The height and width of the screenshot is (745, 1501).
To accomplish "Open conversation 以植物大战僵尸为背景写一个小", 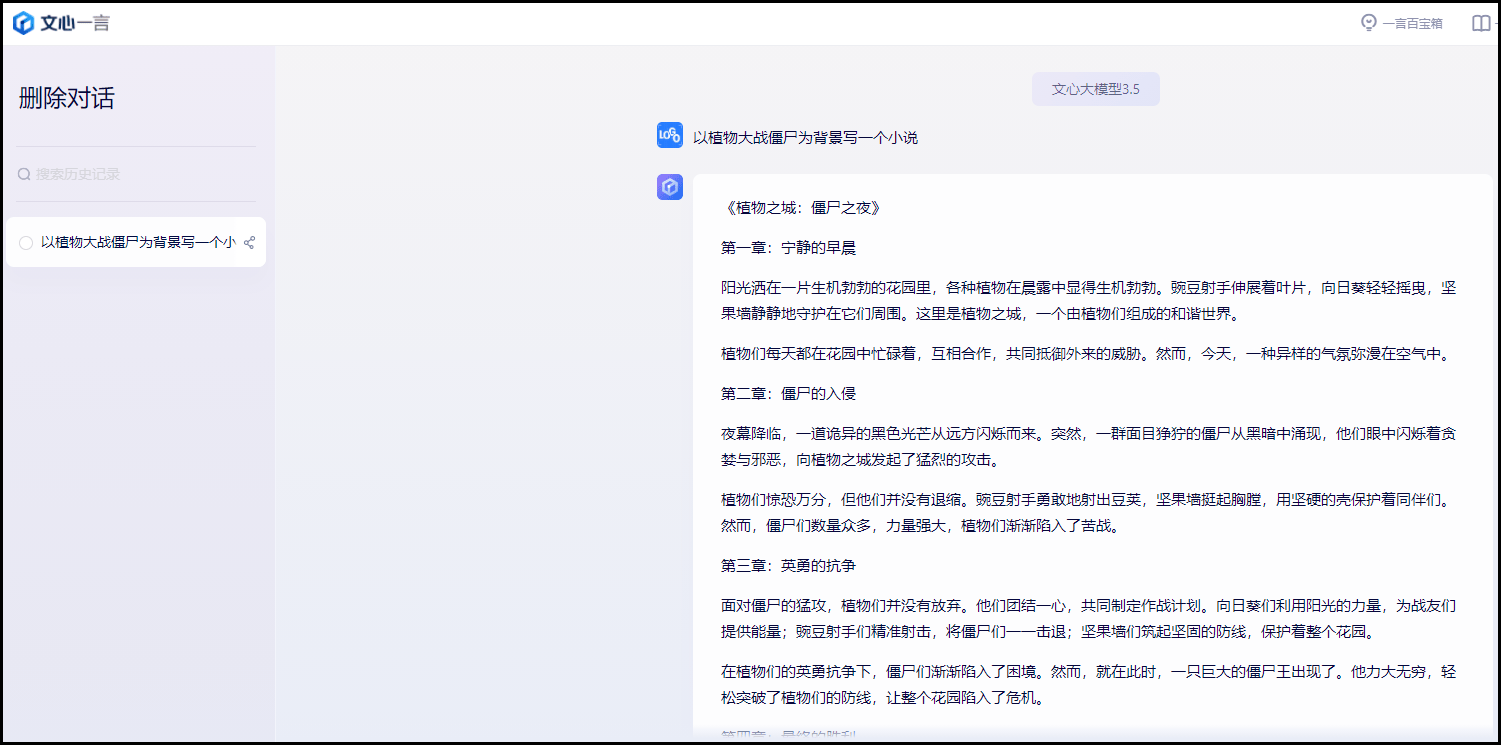I will pos(138,242).
